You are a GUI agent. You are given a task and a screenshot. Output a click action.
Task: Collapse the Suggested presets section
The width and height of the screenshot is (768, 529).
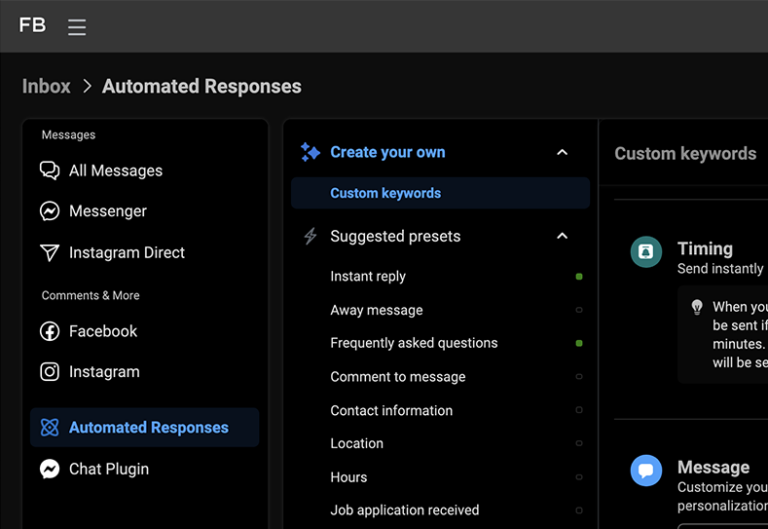coord(562,236)
